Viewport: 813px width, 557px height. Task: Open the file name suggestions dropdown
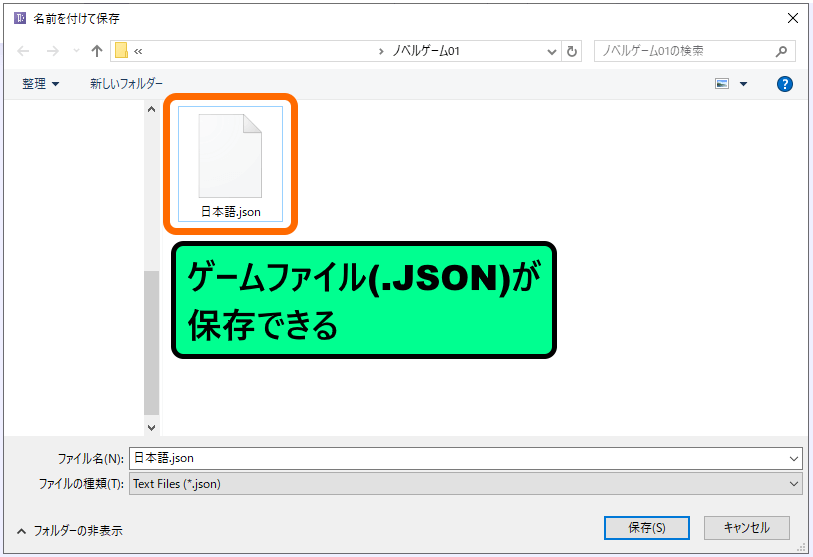tap(794, 458)
